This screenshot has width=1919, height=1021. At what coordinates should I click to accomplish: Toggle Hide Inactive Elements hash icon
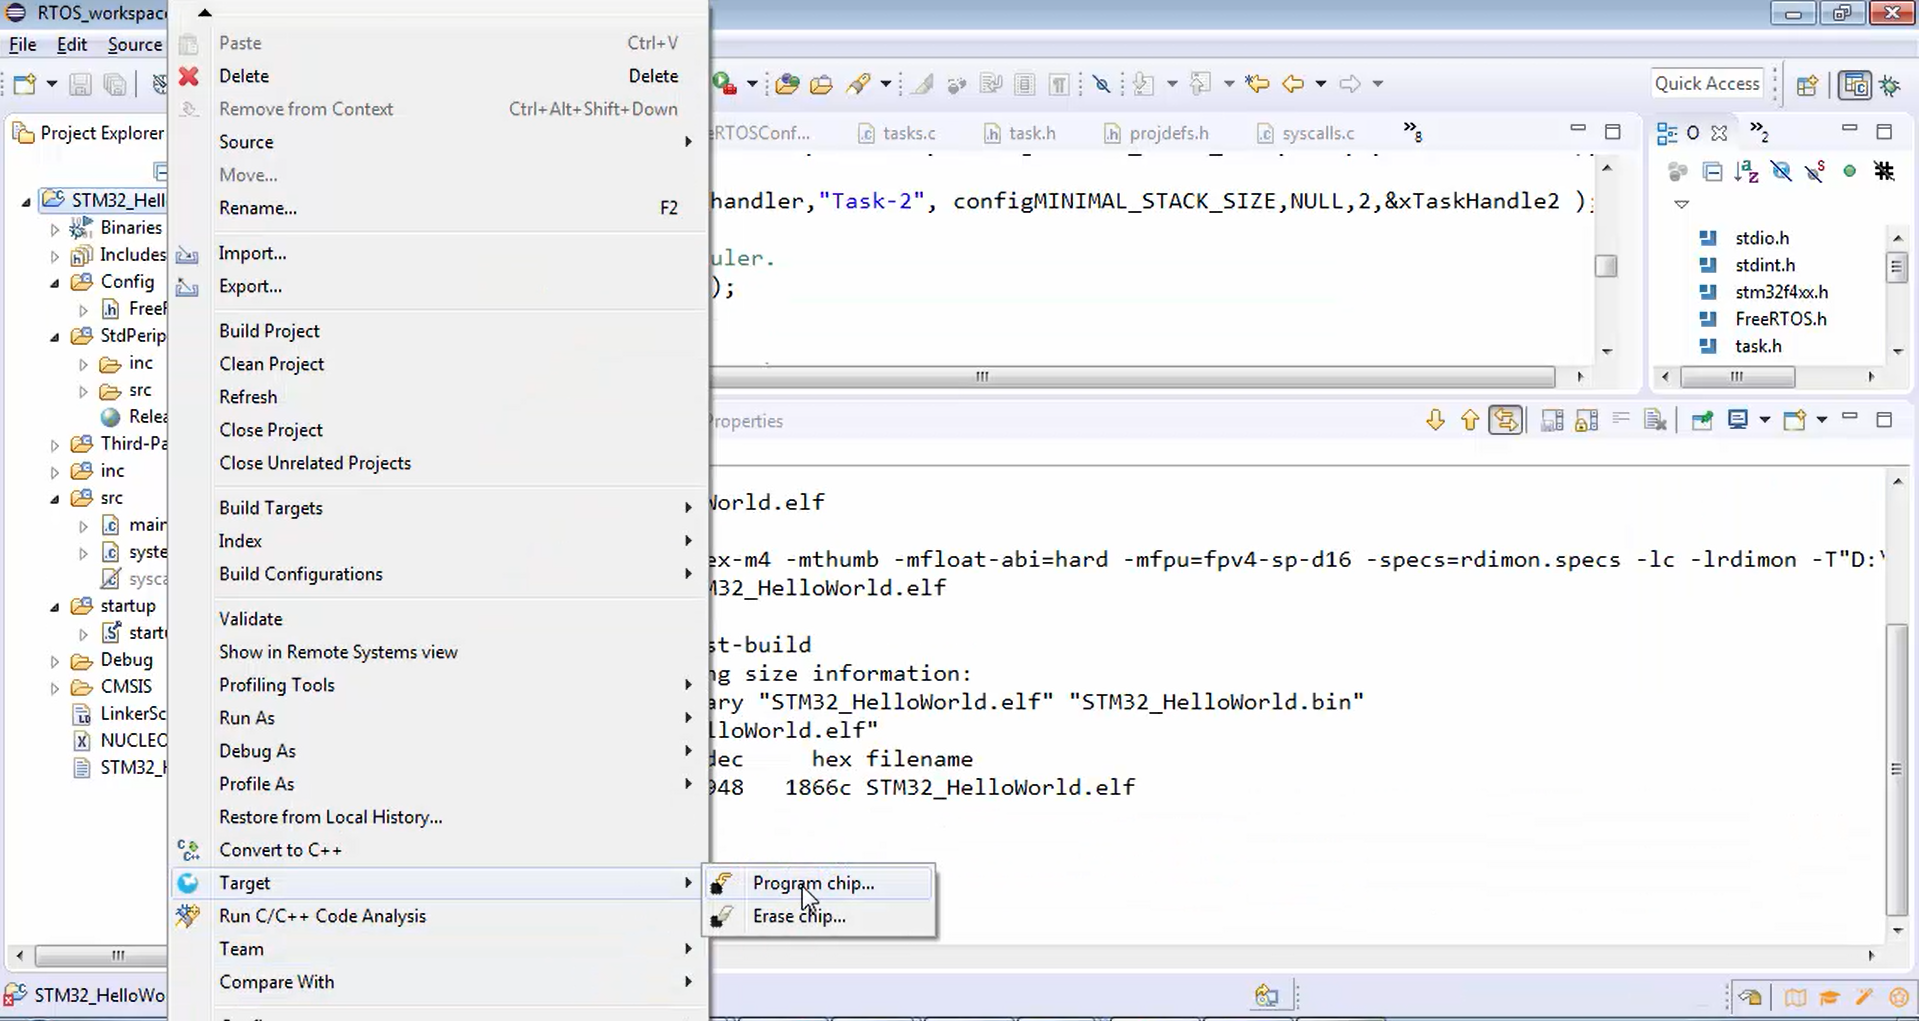[1885, 172]
